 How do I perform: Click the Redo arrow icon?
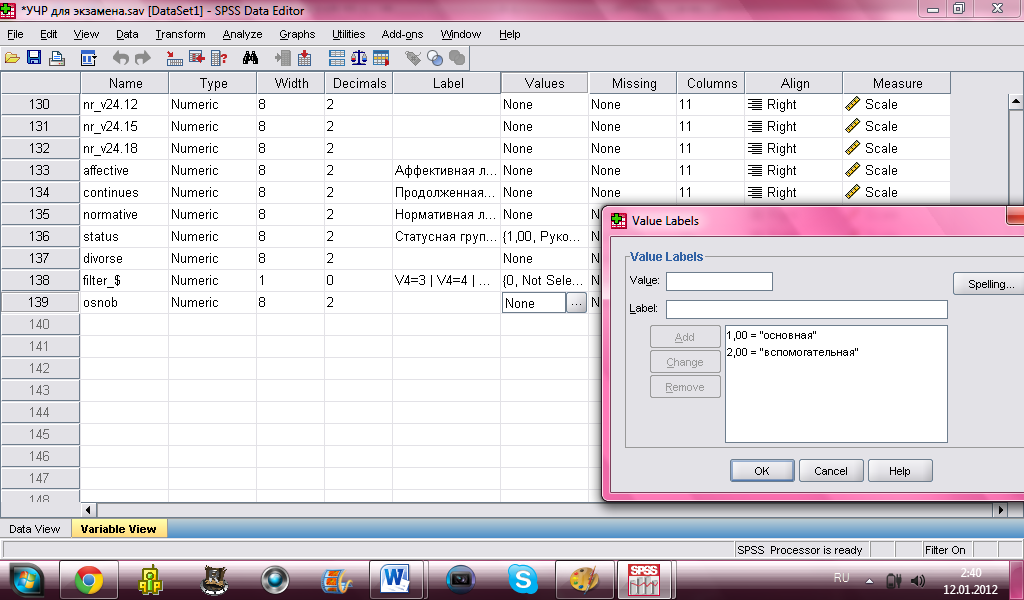(x=142, y=58)
